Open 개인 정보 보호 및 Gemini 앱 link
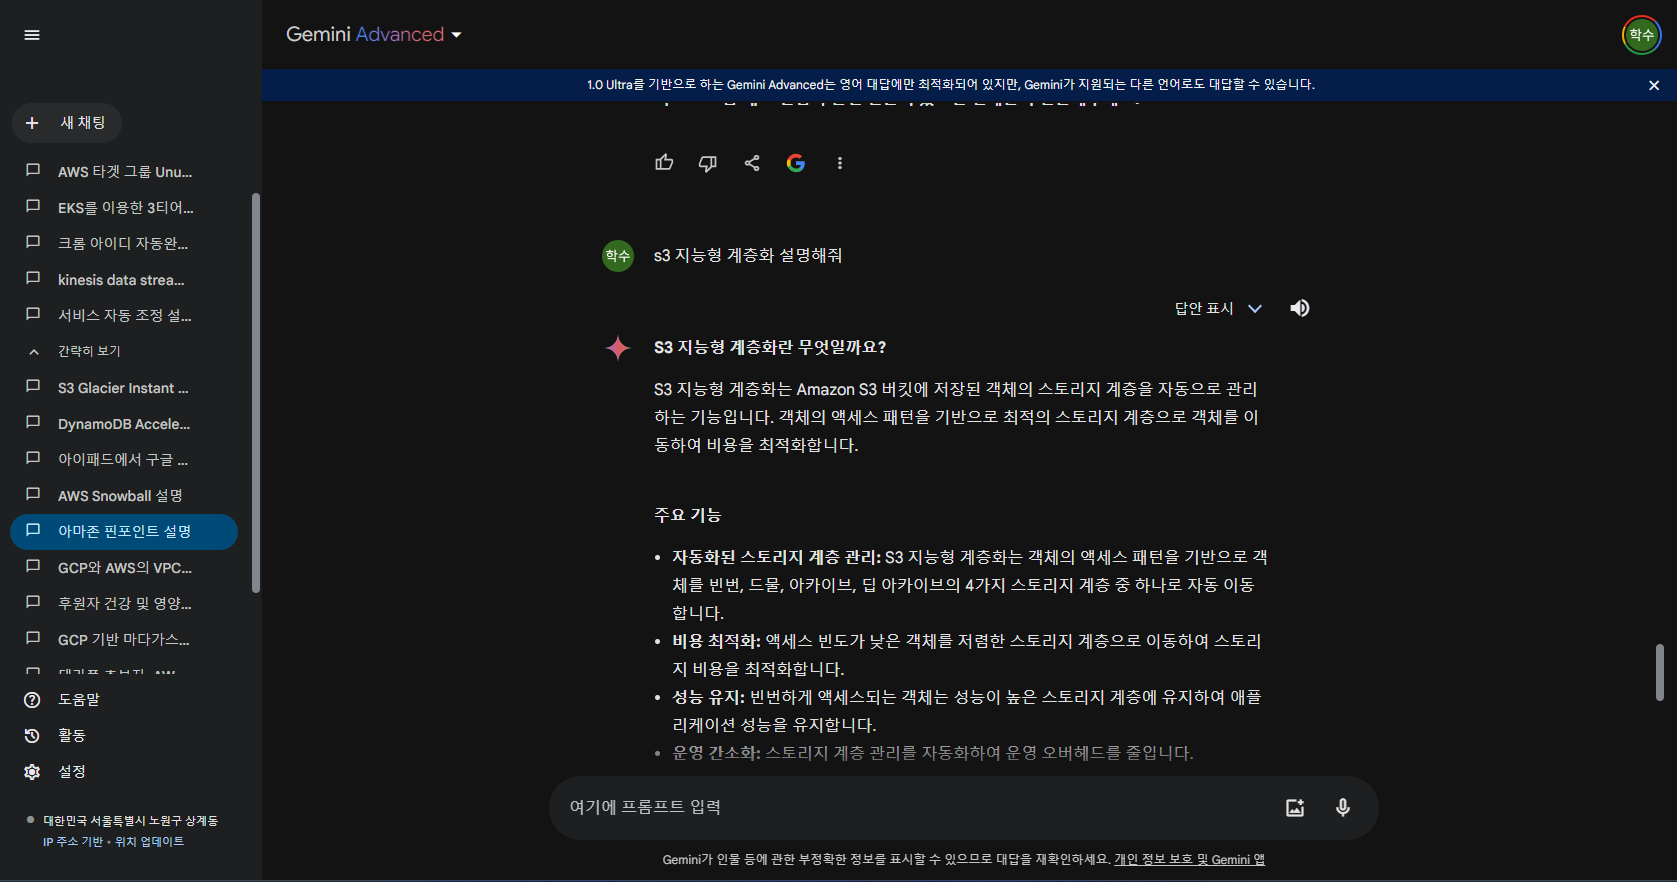 (x=1189, y=860)
